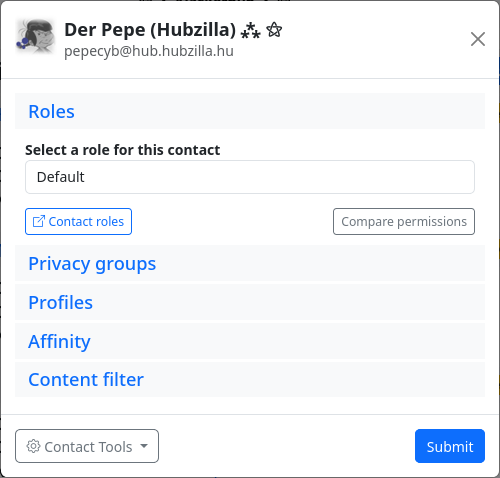Click the Compare permissions button
Image resolution: width=500 pixels, height=478 pixels.
coord(404,221)
